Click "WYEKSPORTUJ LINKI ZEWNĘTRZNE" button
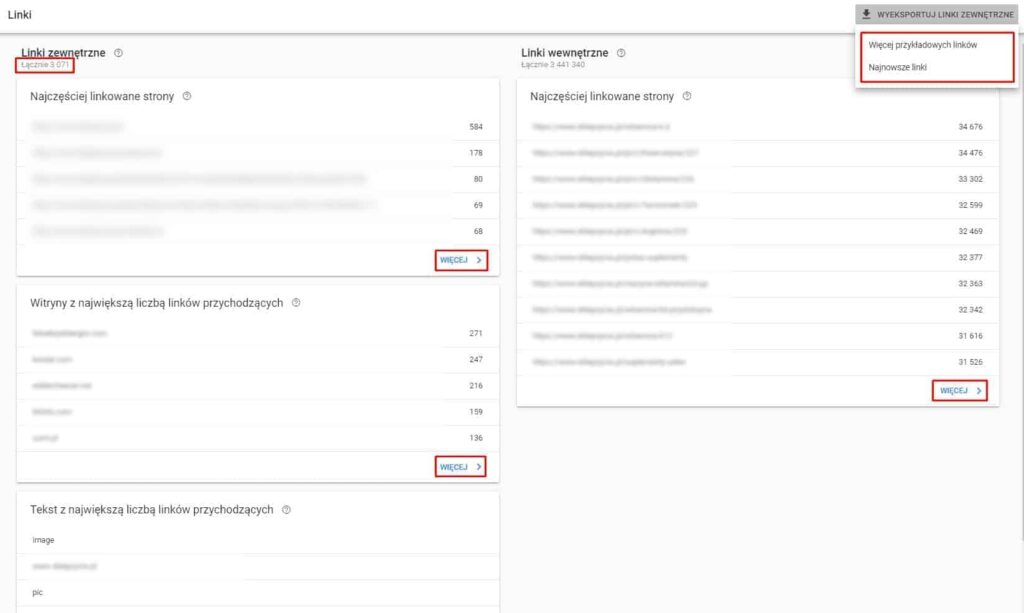This screenshot has height=613, width=1024. pyautogui.click(x=945, y=14)
